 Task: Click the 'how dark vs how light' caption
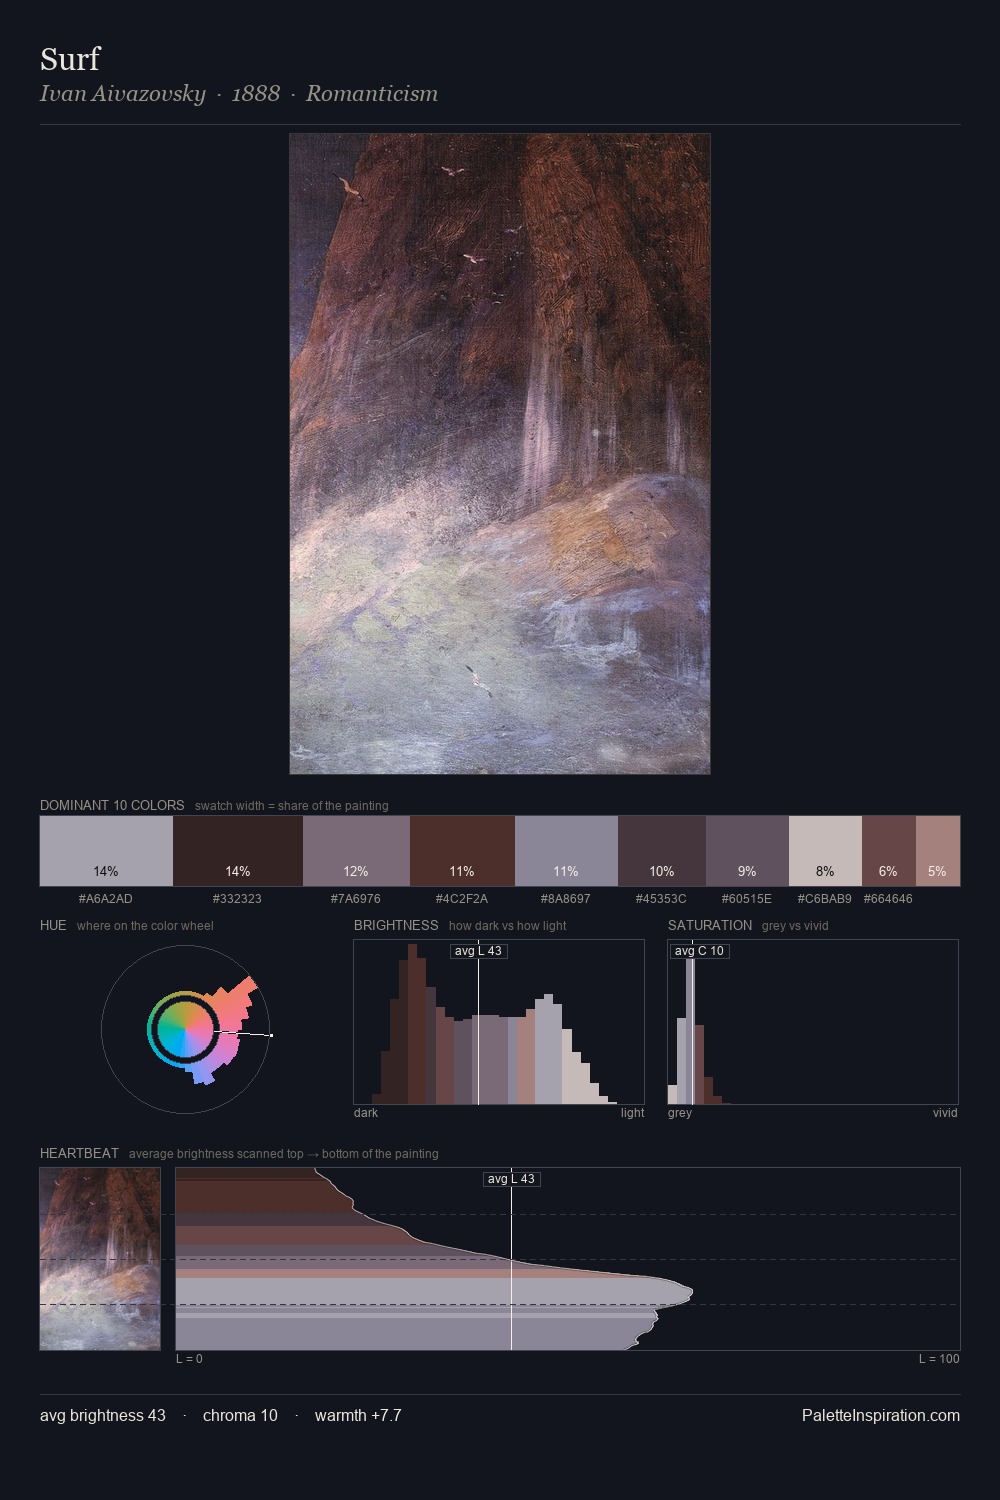coord(507,926)
